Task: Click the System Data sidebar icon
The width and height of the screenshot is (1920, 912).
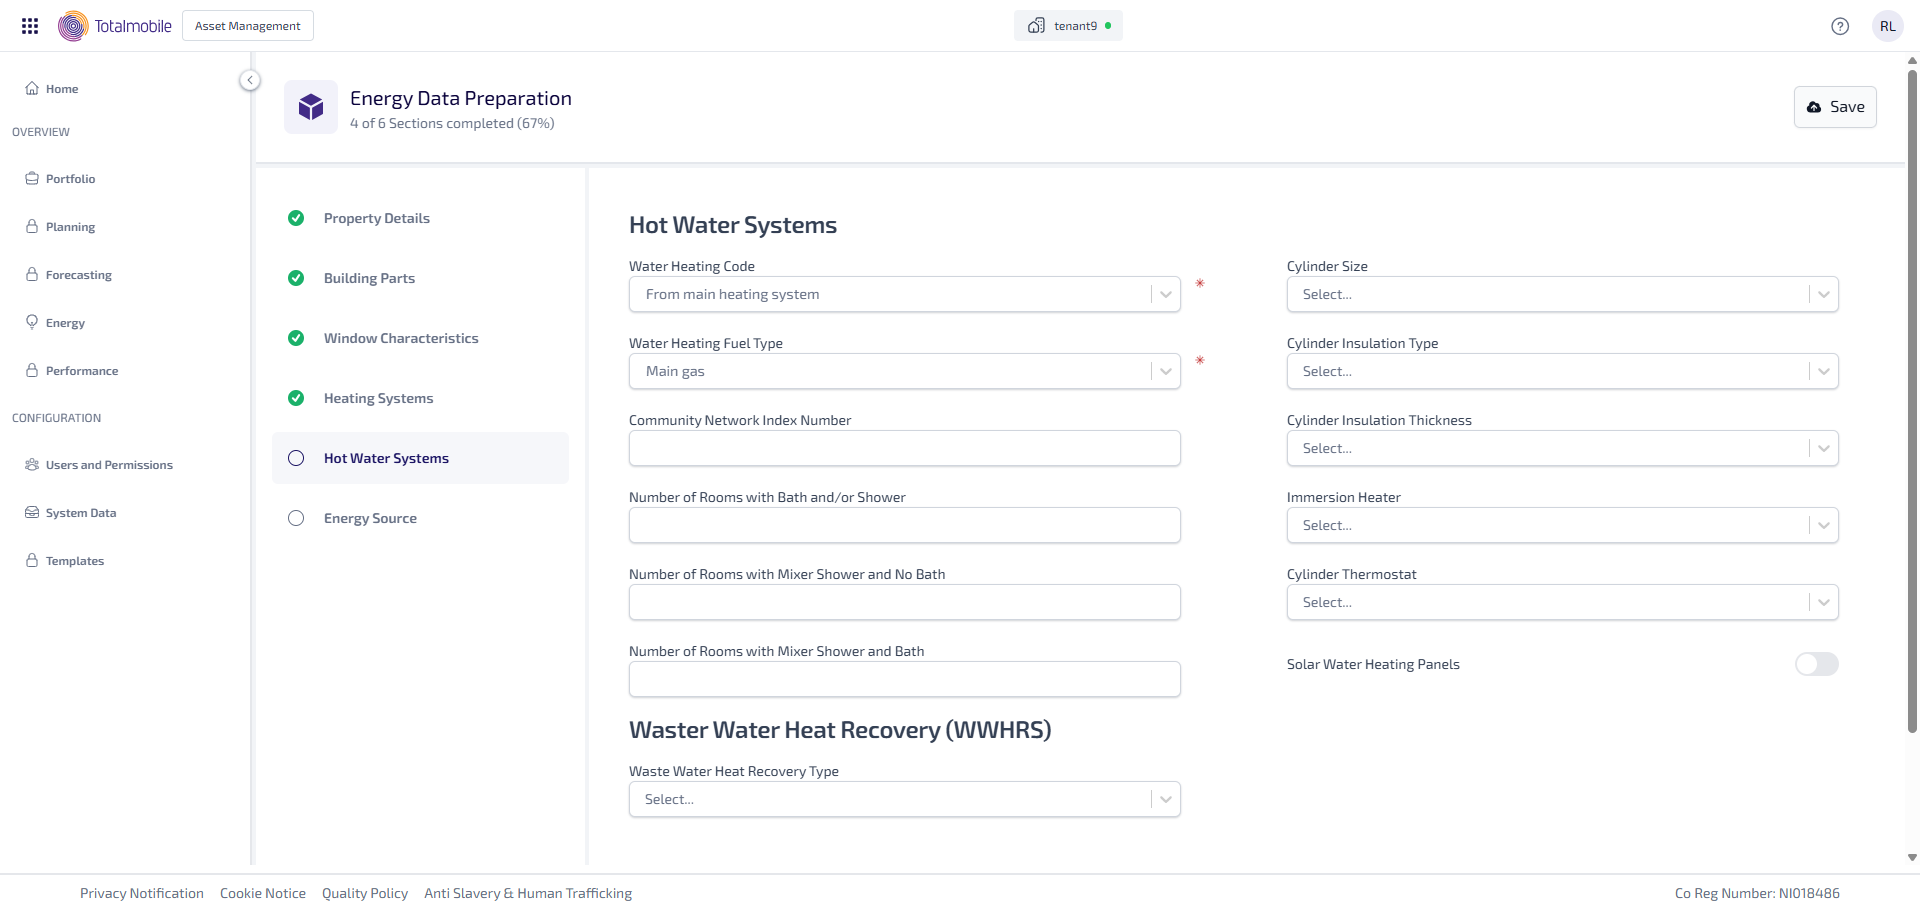Action: [32, 512]
